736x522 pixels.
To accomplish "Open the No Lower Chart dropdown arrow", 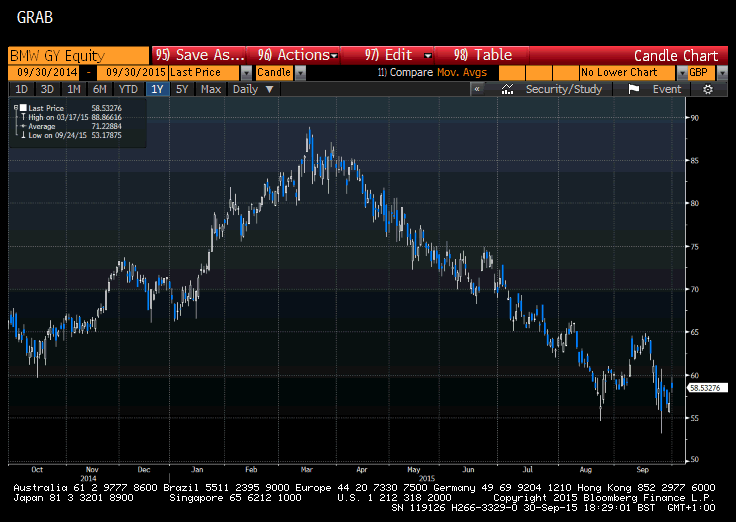I will [682, 73].
